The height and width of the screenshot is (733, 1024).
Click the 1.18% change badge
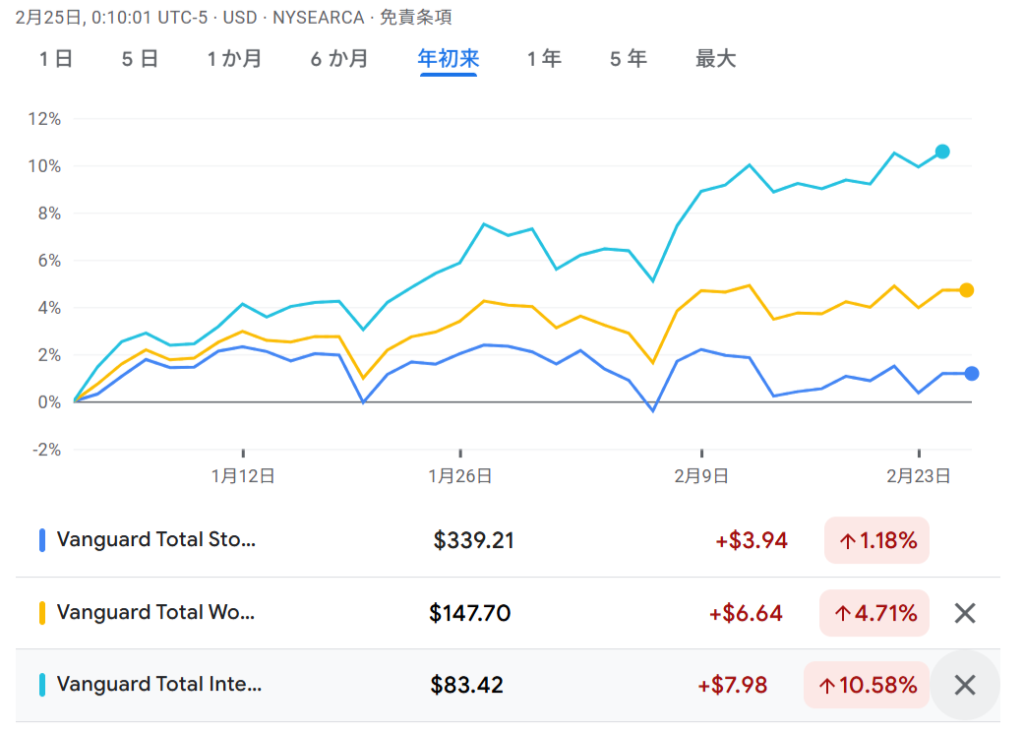pos(876,541)
